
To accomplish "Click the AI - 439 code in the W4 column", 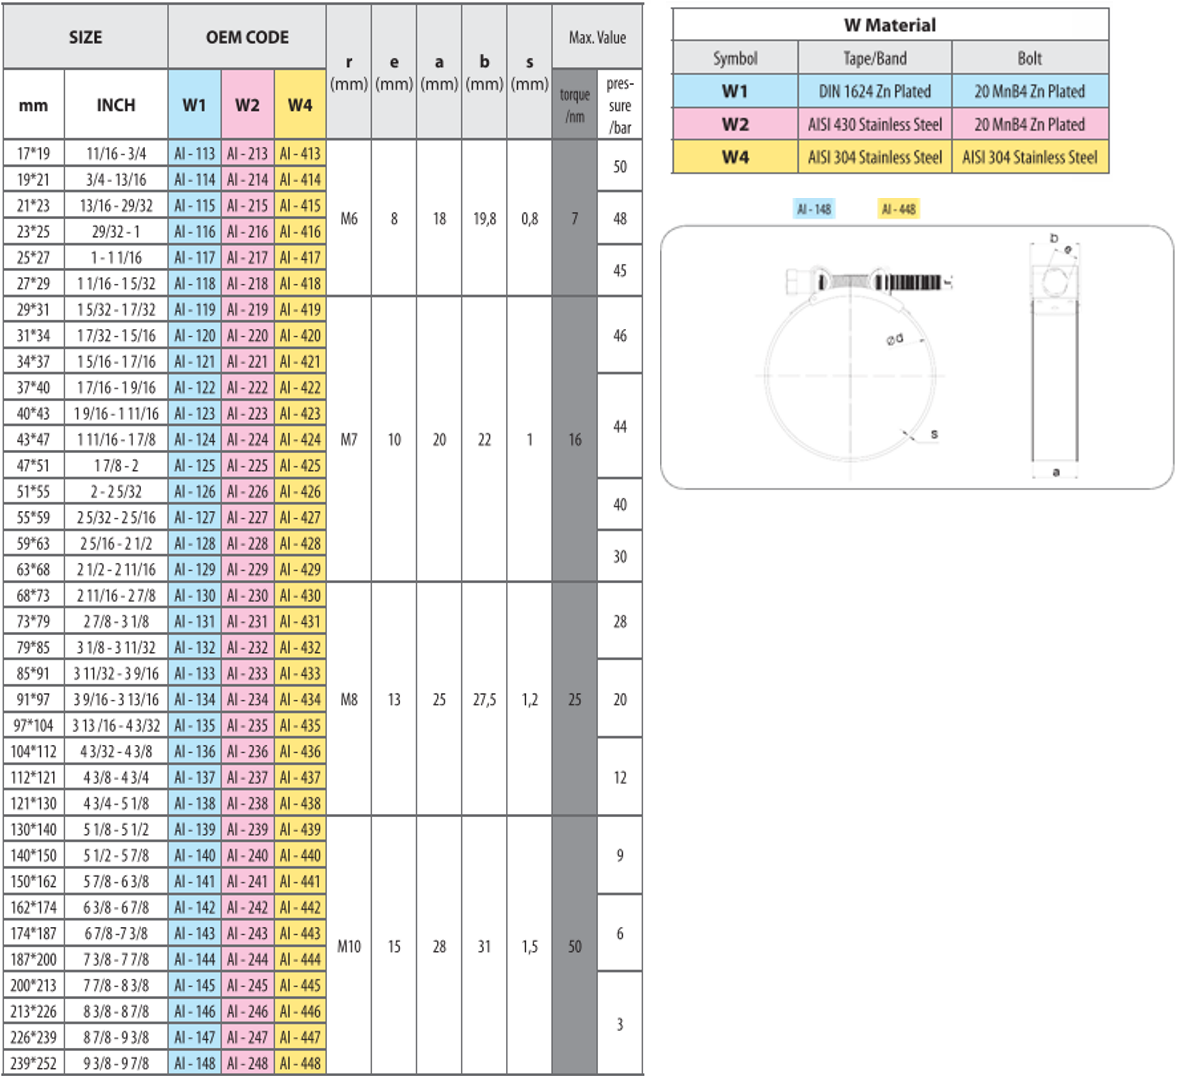I will tap(300, 829).
